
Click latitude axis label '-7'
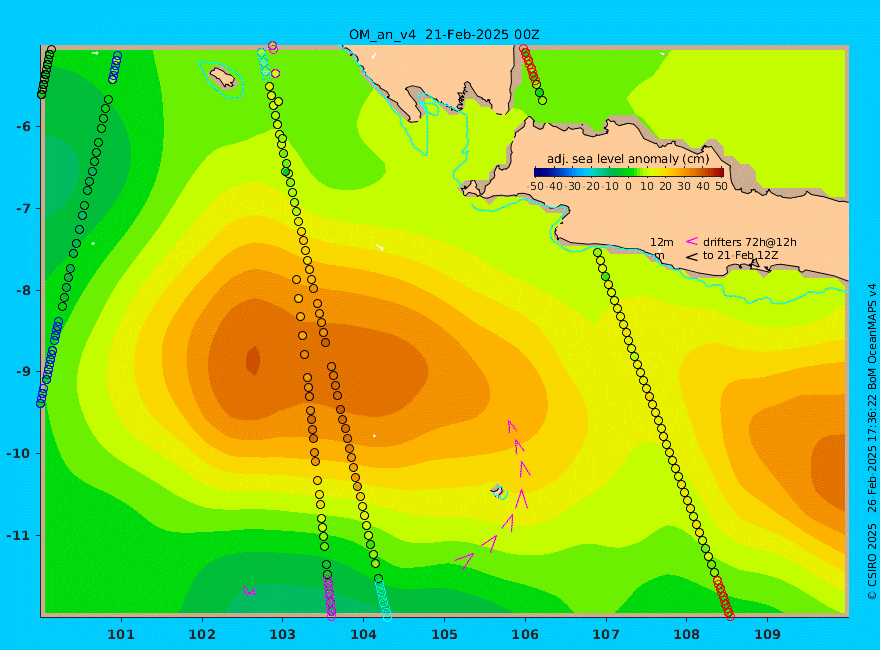pos(23,208)
